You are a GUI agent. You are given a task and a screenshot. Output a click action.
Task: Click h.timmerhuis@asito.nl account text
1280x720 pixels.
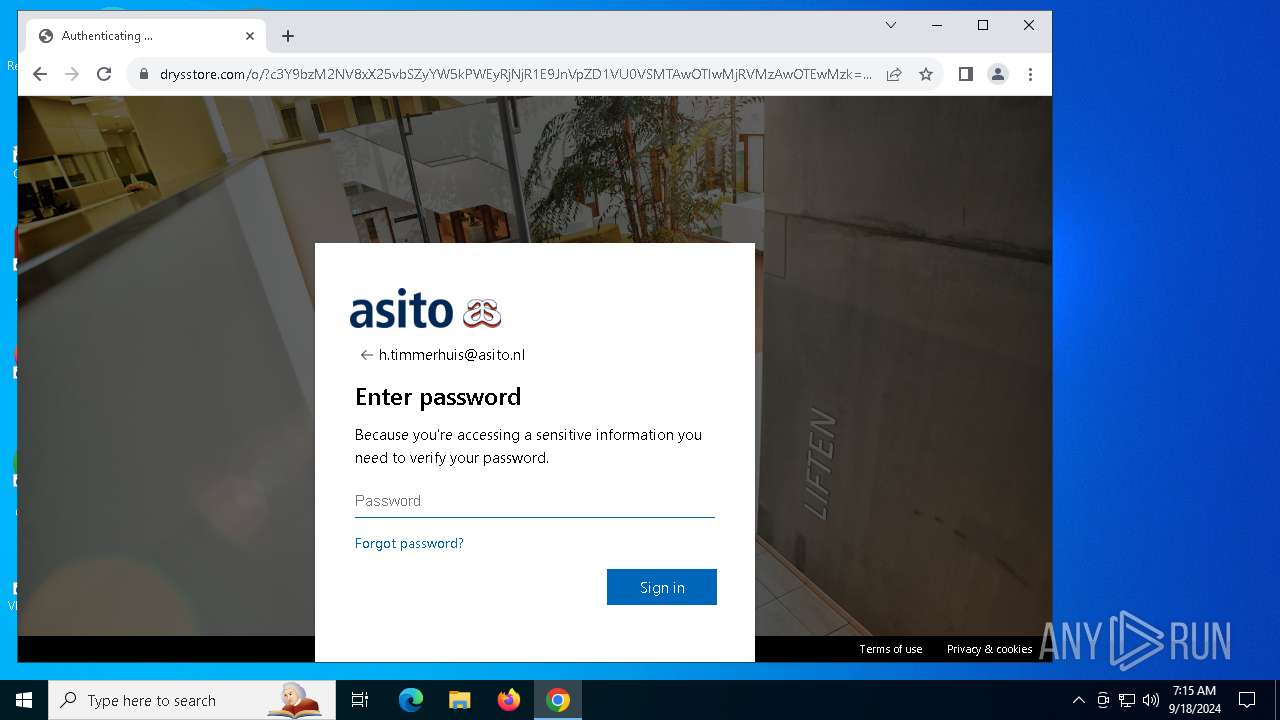point(452,355)
